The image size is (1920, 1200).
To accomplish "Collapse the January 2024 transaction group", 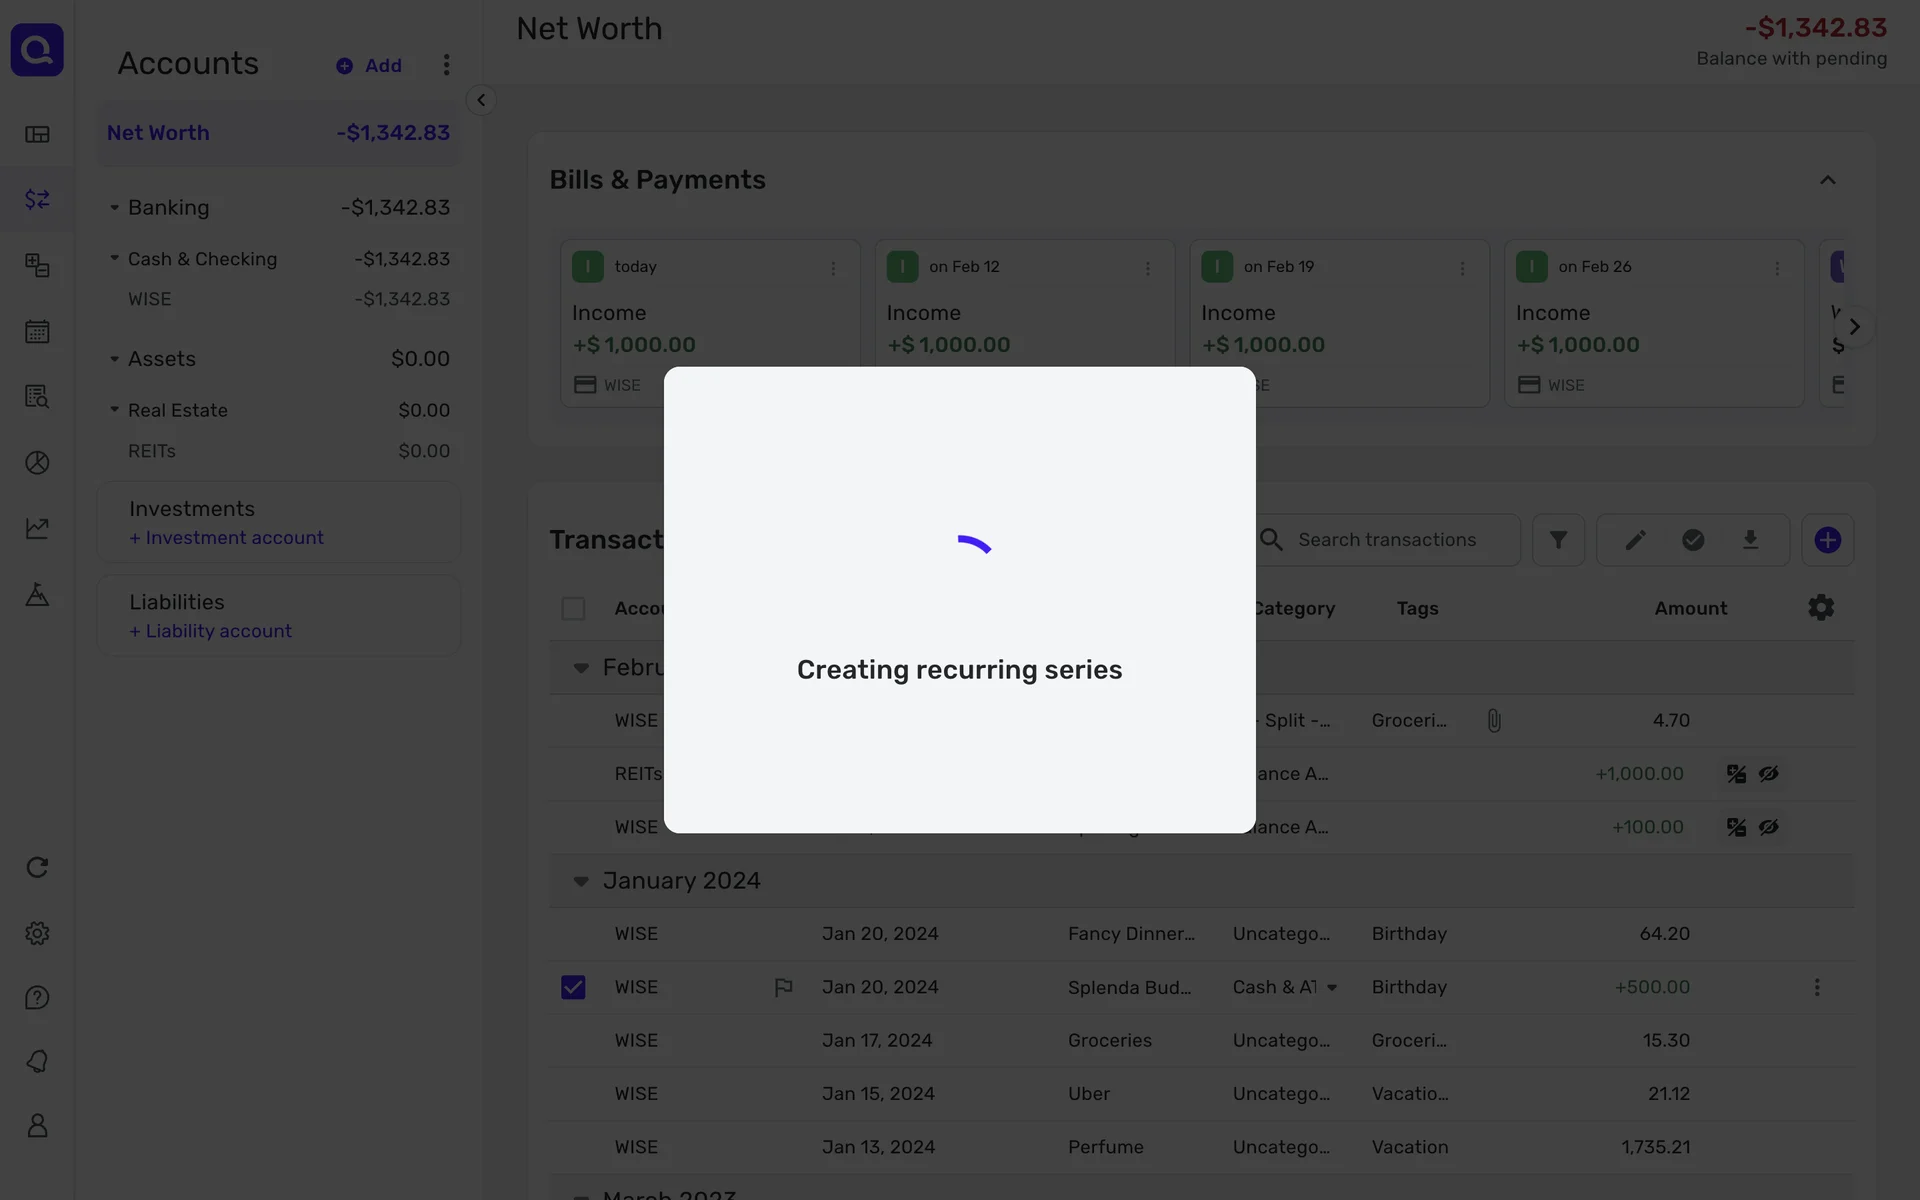I will (581, 882).
